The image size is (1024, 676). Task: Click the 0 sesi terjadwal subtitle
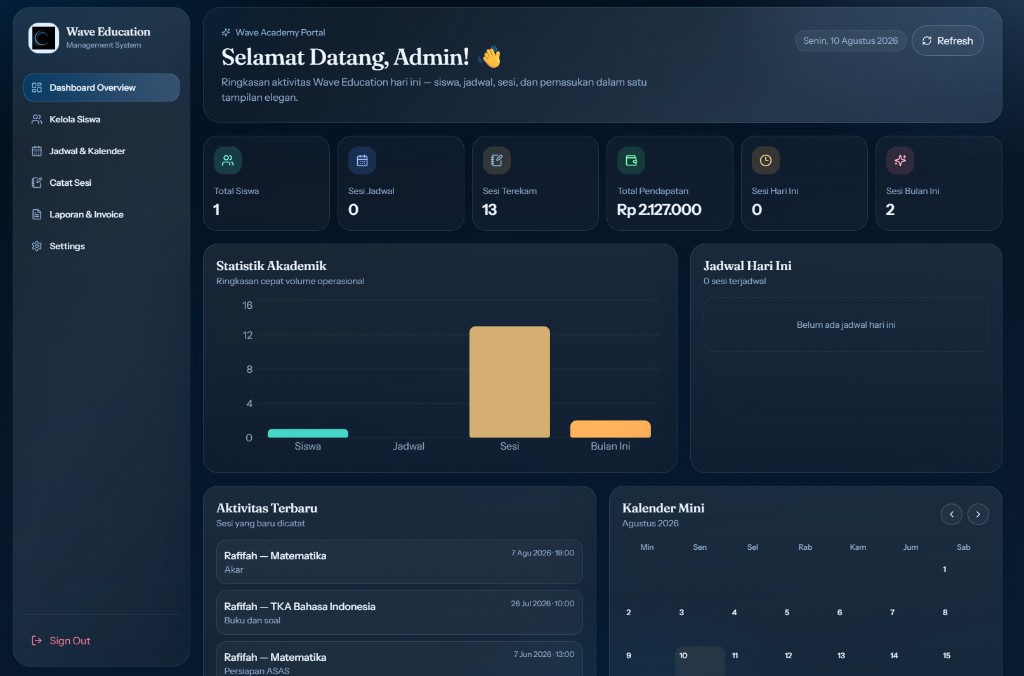(735, 281)
